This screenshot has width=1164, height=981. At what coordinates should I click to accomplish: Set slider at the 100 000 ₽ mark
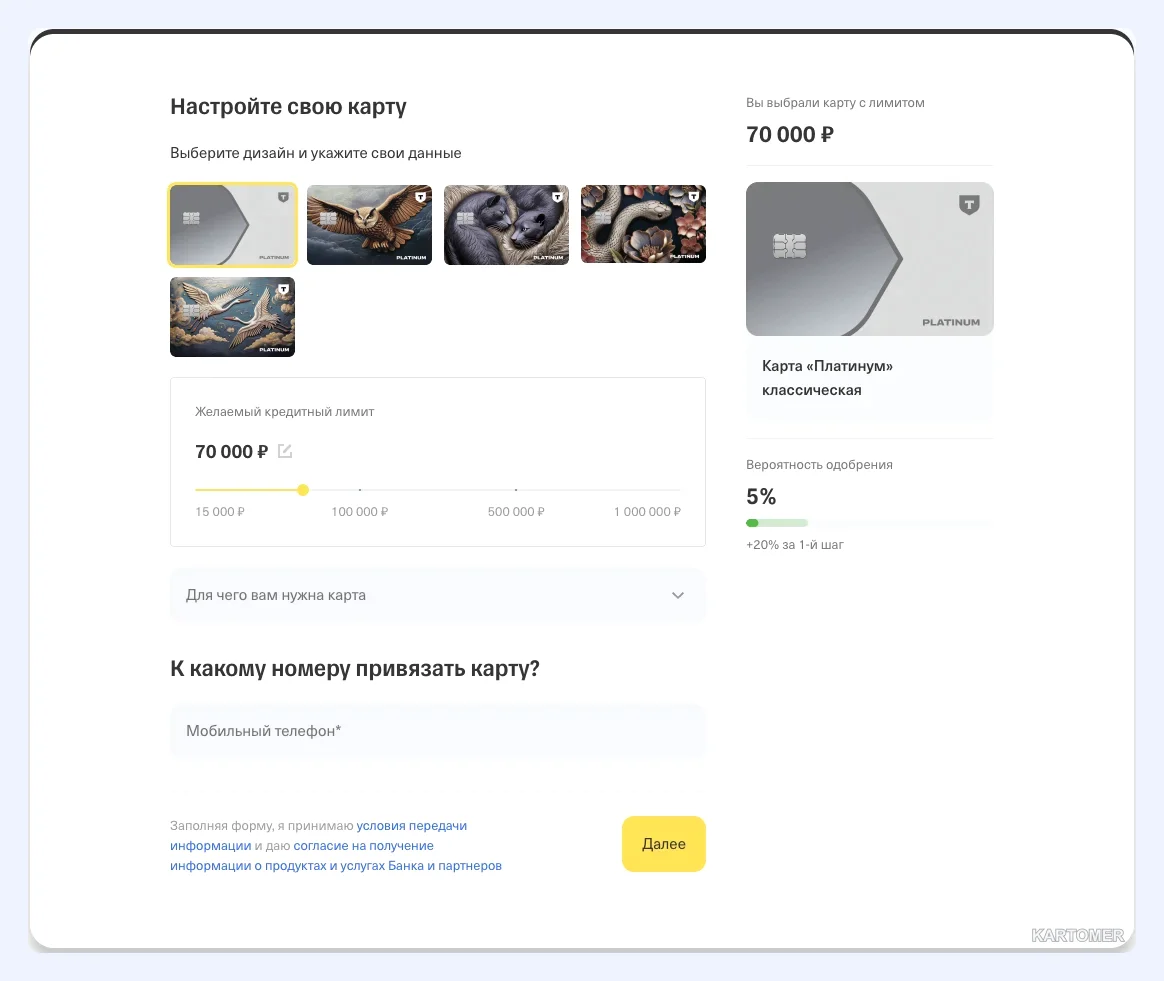click(x=360, y=490)
